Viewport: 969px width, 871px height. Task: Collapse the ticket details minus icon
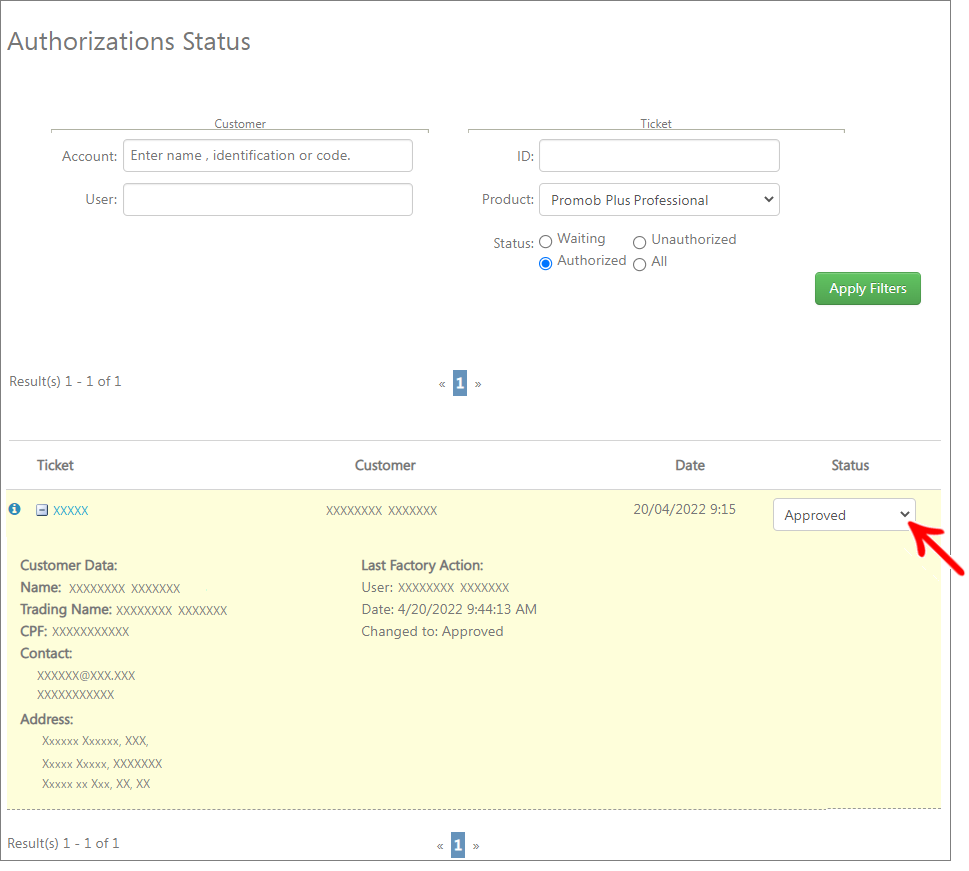pyautogui.click(x=42, y=510)
